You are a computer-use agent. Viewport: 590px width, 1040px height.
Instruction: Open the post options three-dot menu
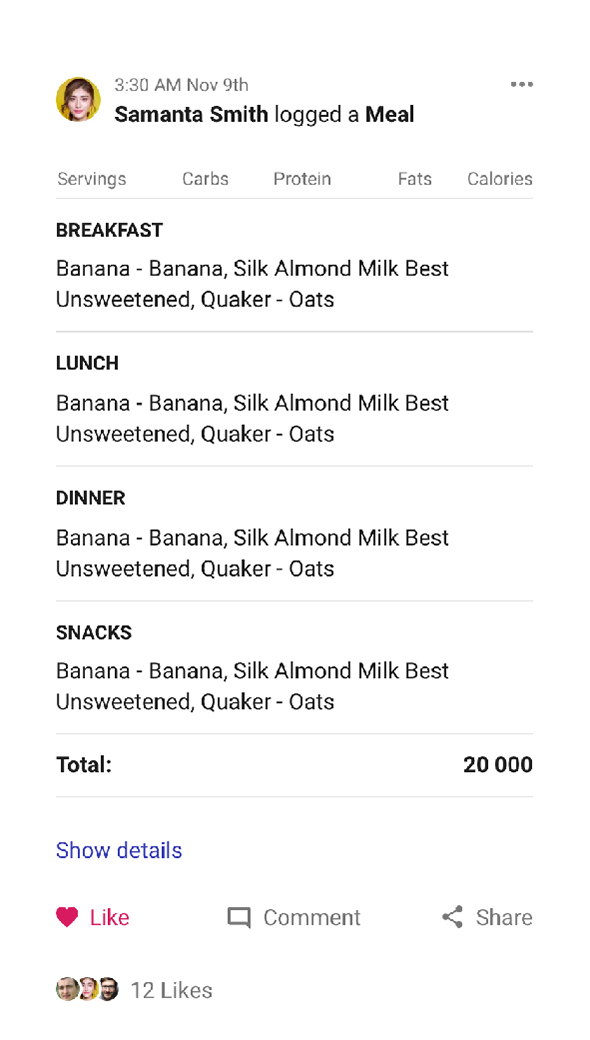521,85
